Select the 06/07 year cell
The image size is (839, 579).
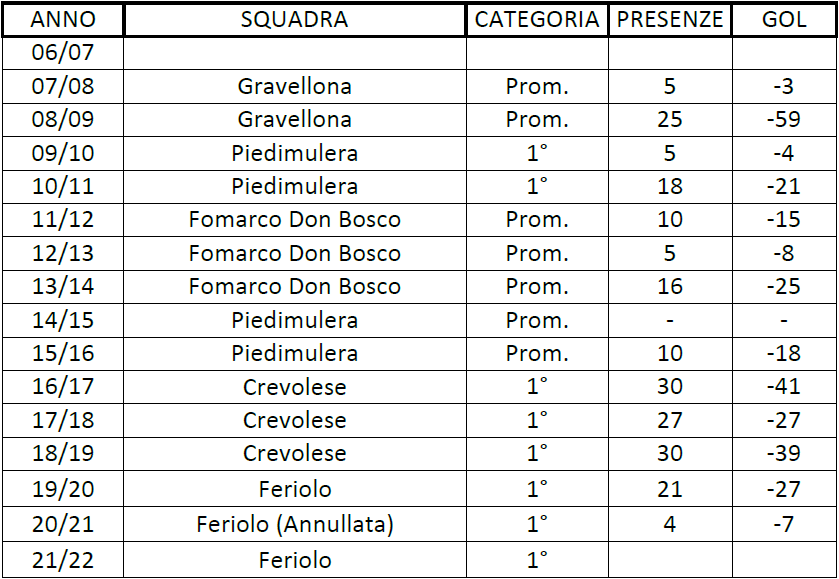63,52
